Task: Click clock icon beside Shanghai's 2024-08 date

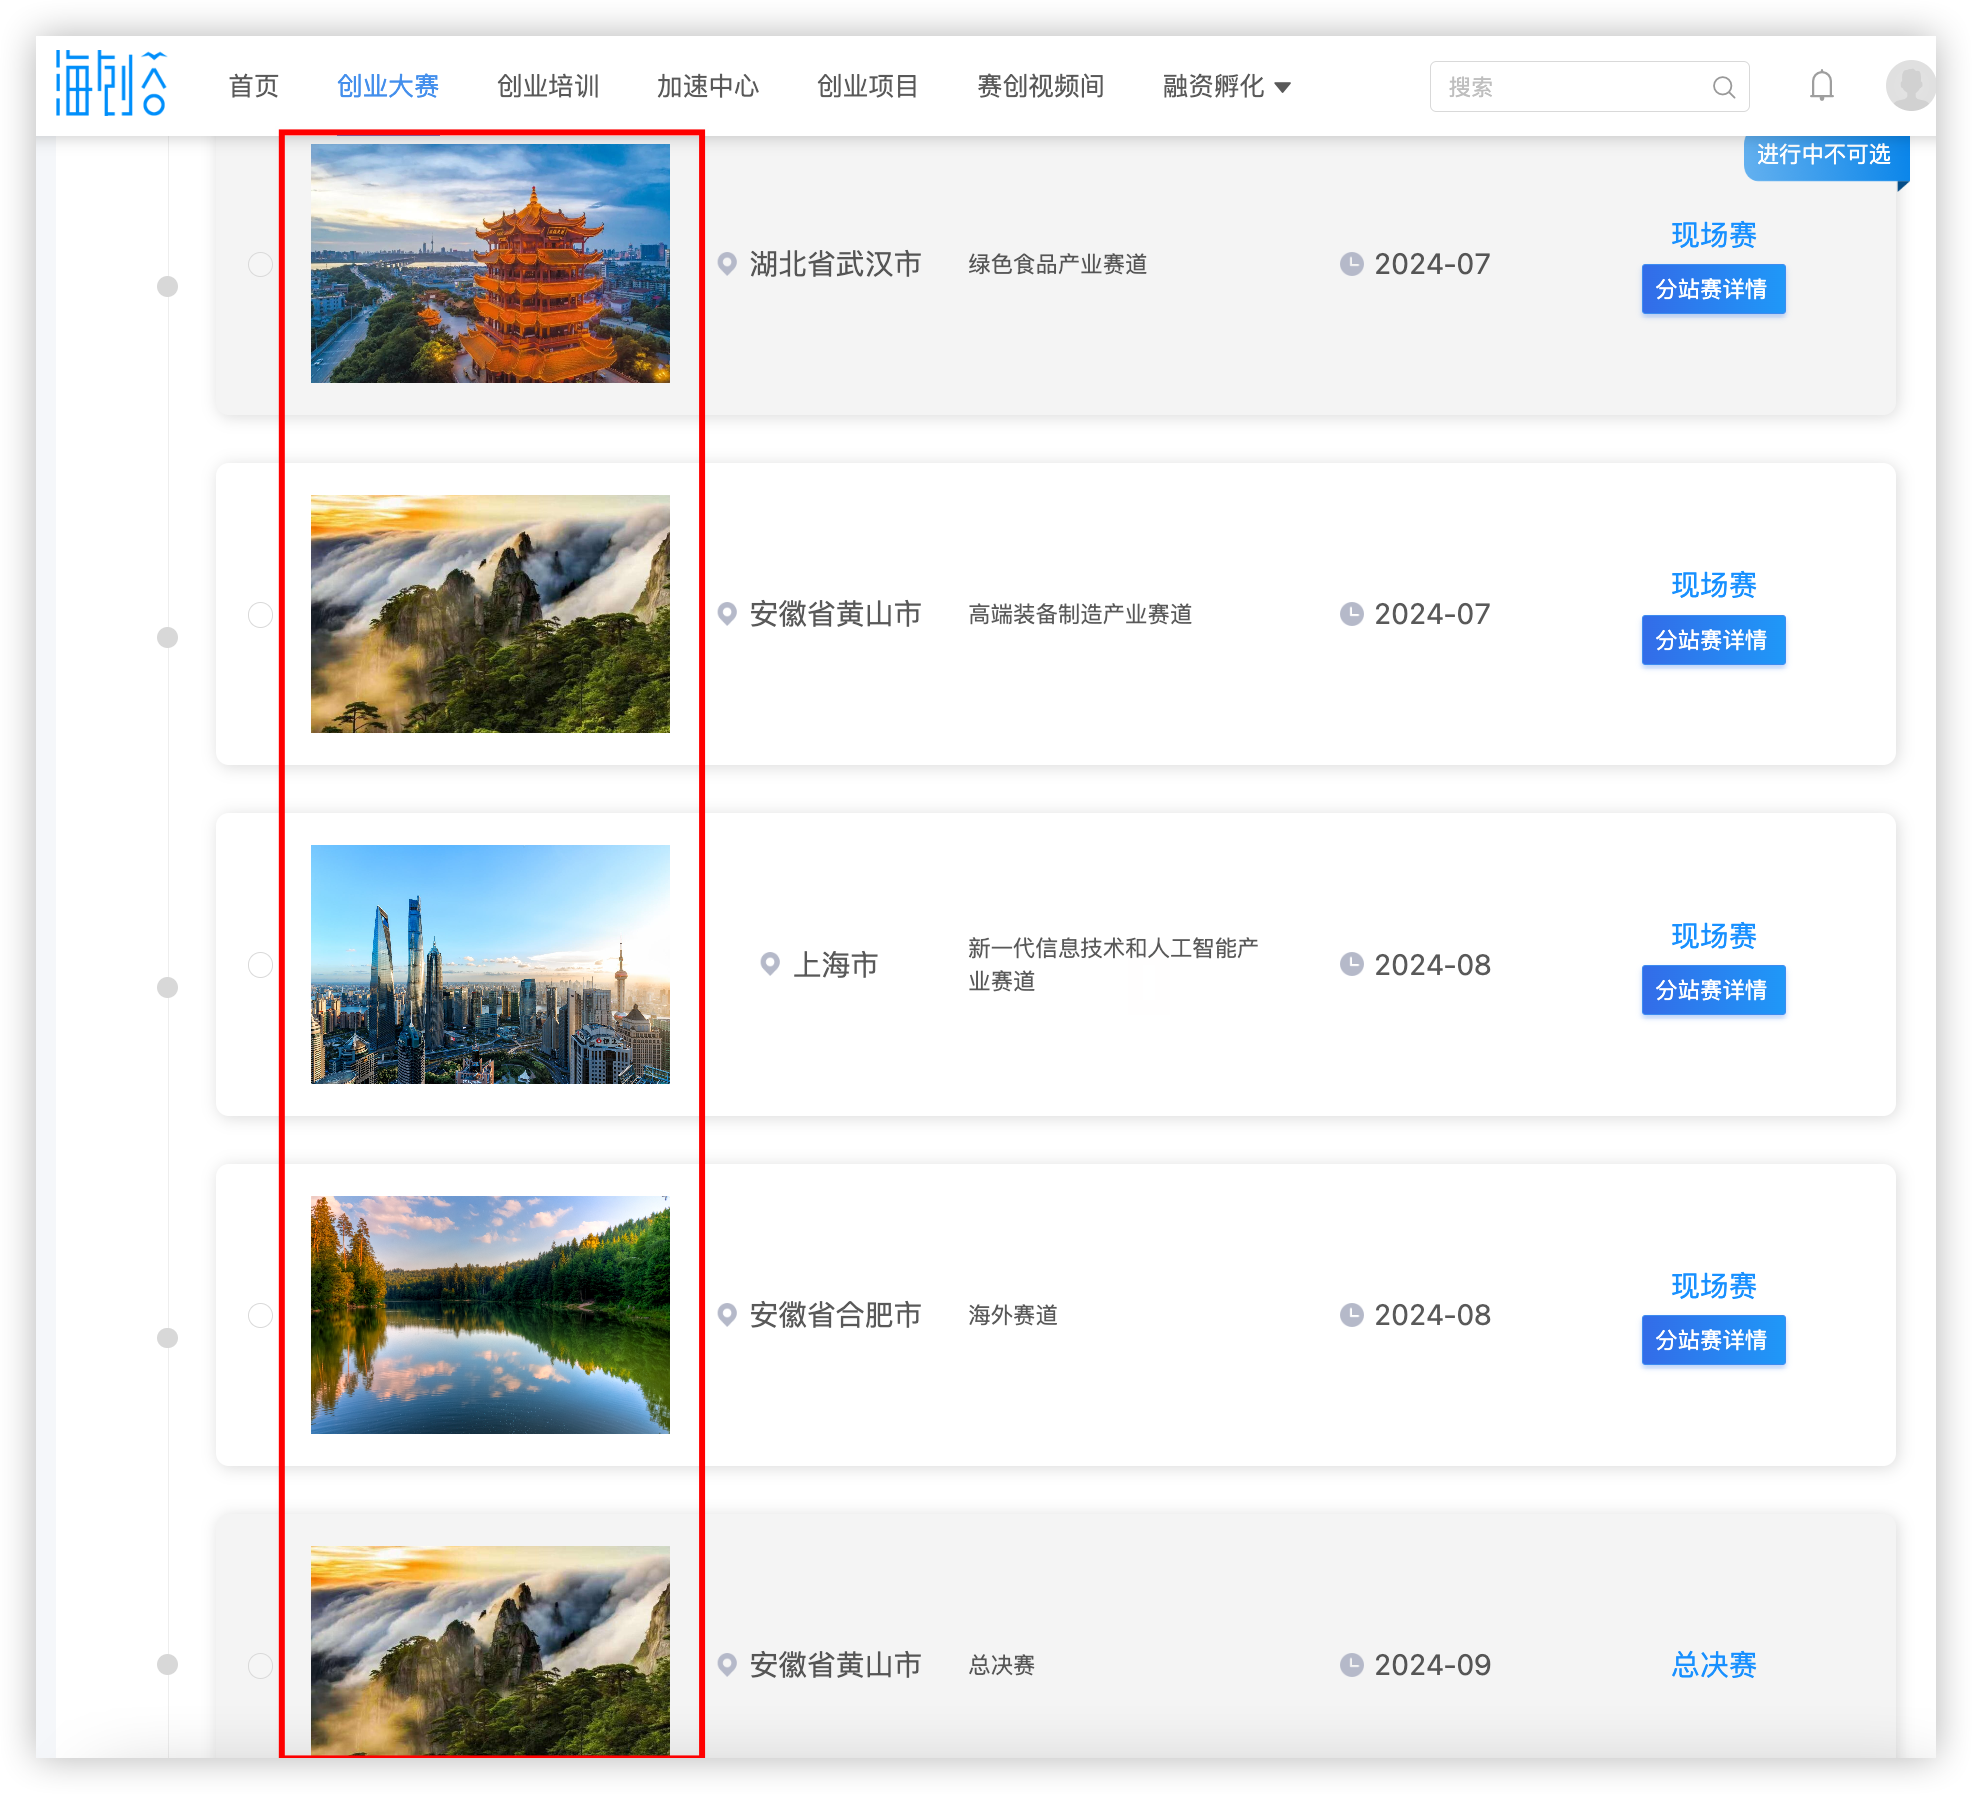Action: pos(1351,964)
